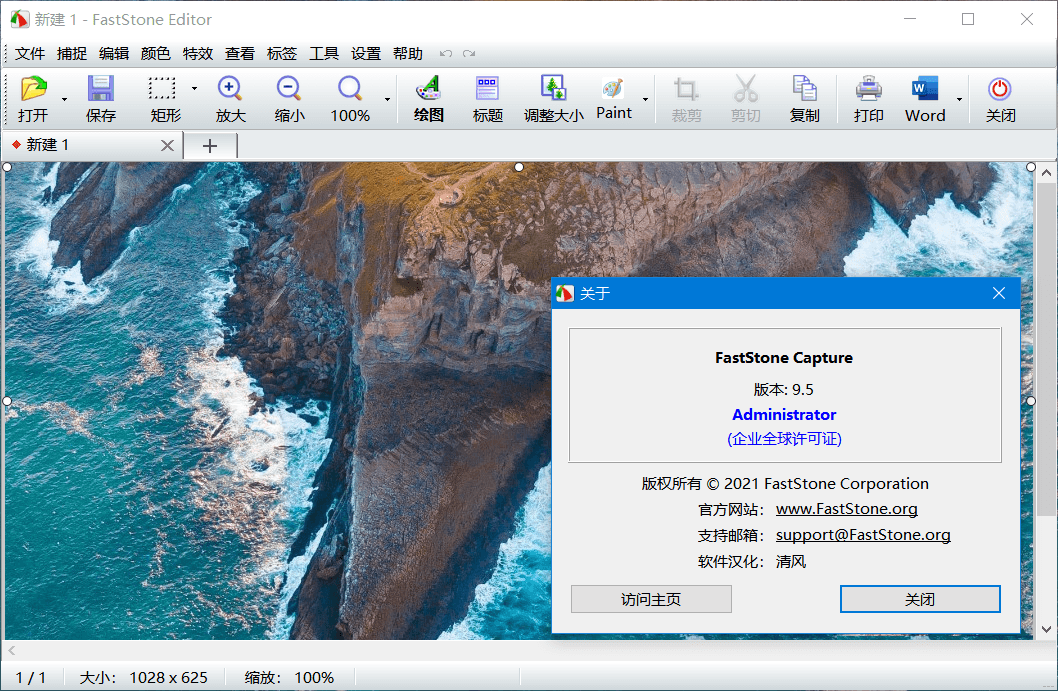This screenshot has width=1058, height=691.
Task: Click the vertical scrollbar thumb
Action: click(1046, 349)
